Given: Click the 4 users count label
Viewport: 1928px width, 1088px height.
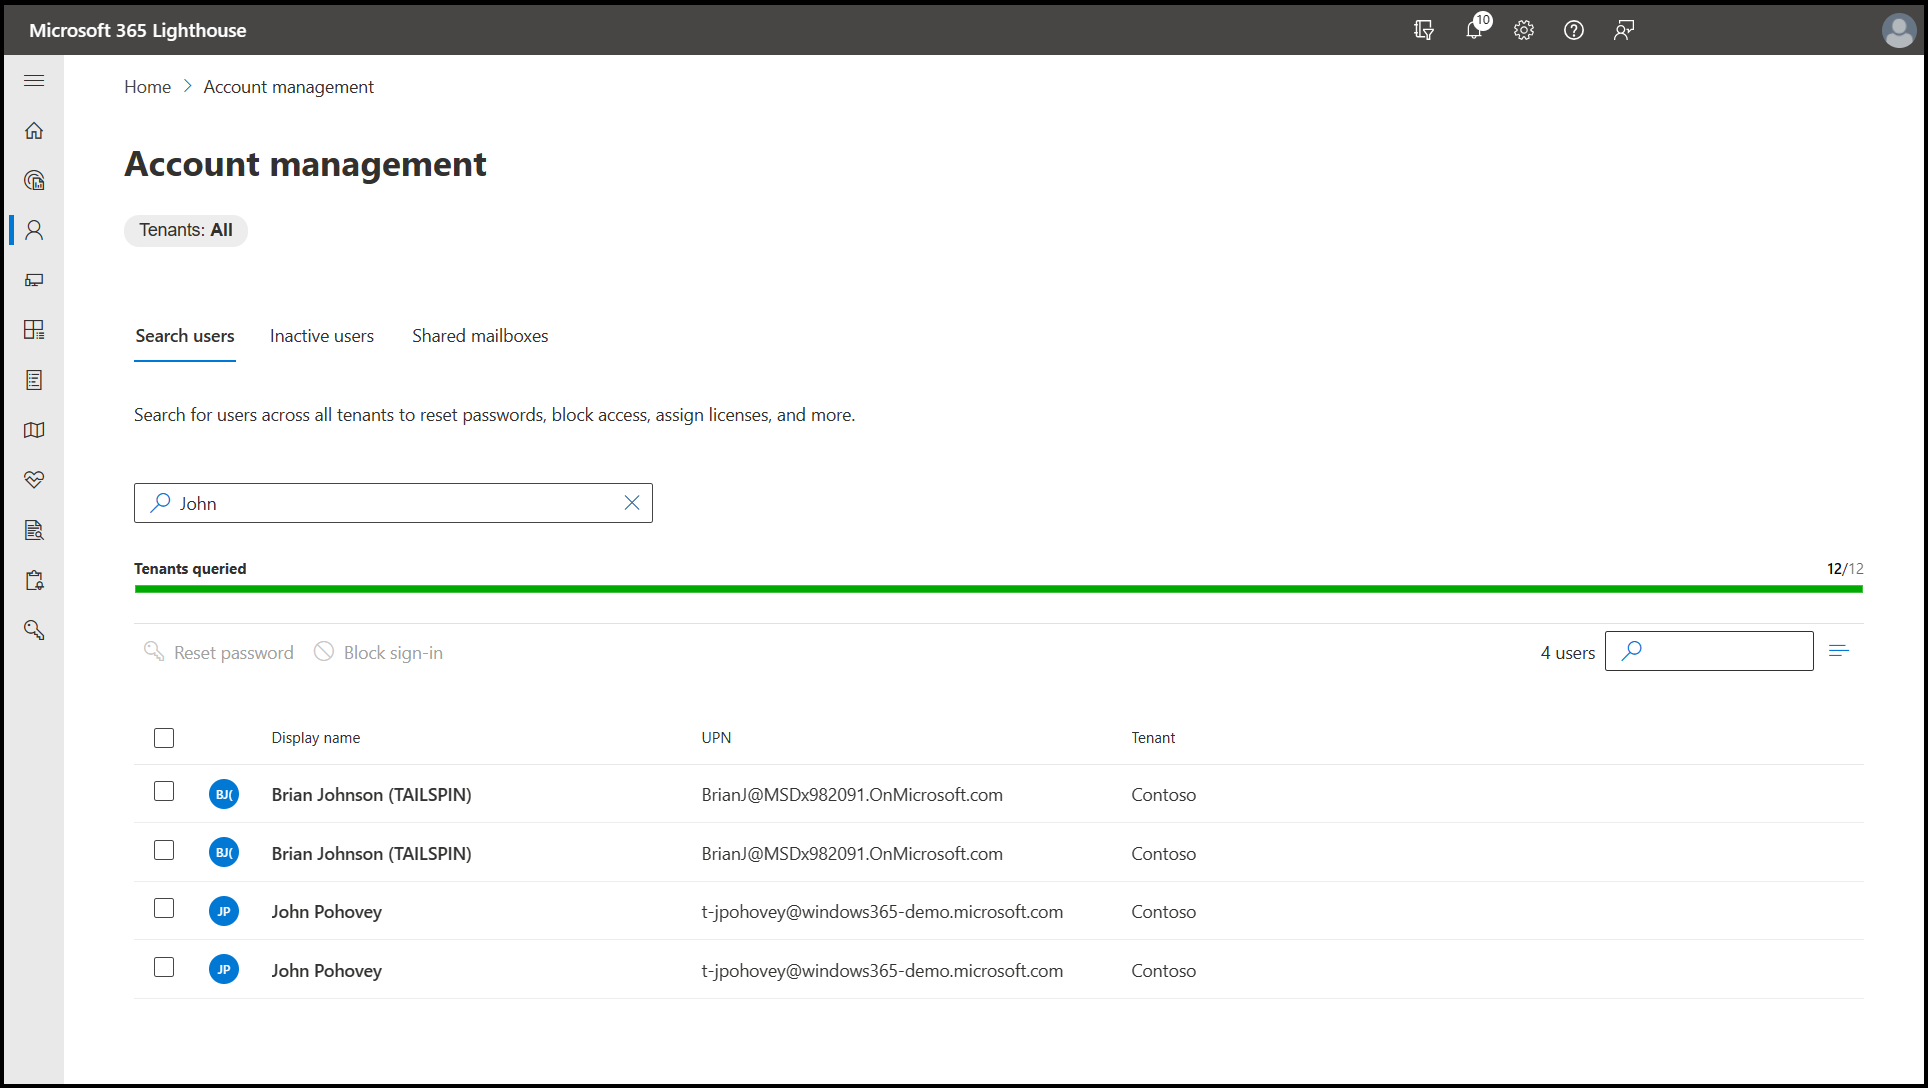Looking at the screenshot, I should 1567,653.
